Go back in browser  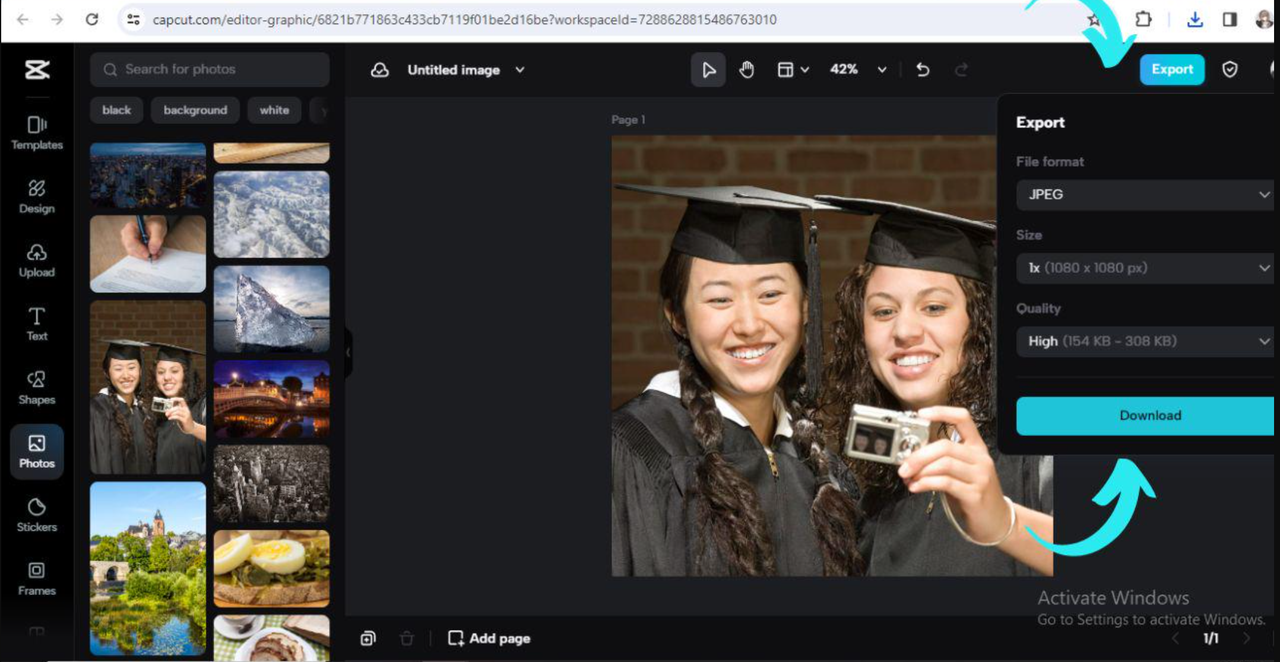tap(23, 19)
